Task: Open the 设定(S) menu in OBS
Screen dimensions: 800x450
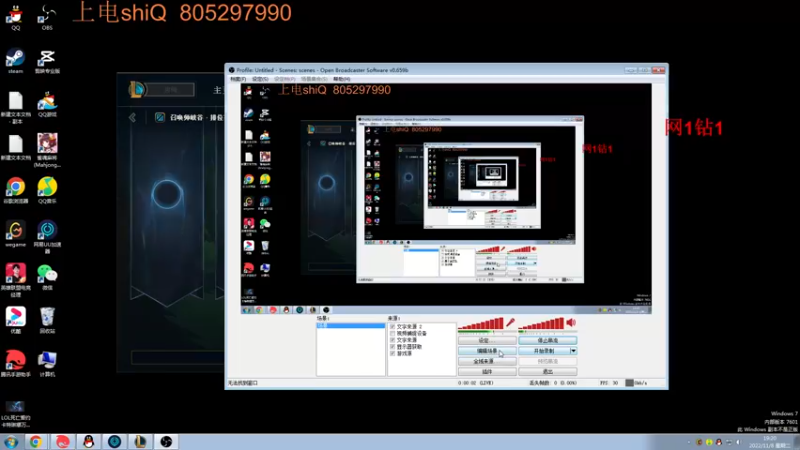Action: [260, 79]
